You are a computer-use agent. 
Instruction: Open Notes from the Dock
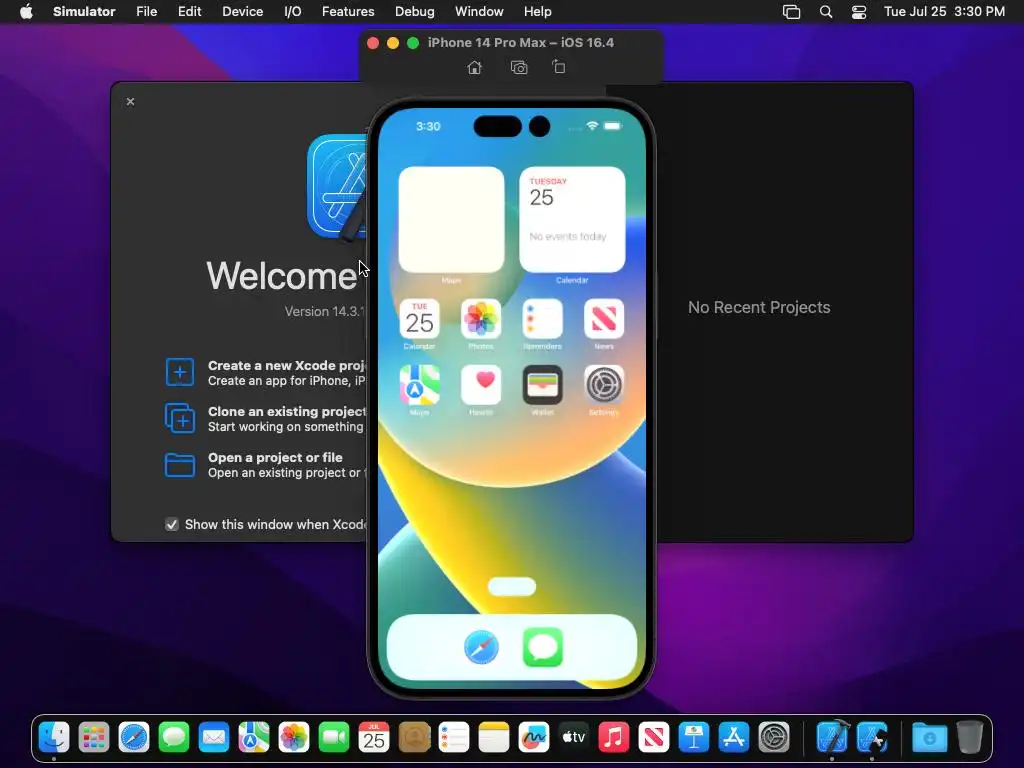click(x=494, y=738)
